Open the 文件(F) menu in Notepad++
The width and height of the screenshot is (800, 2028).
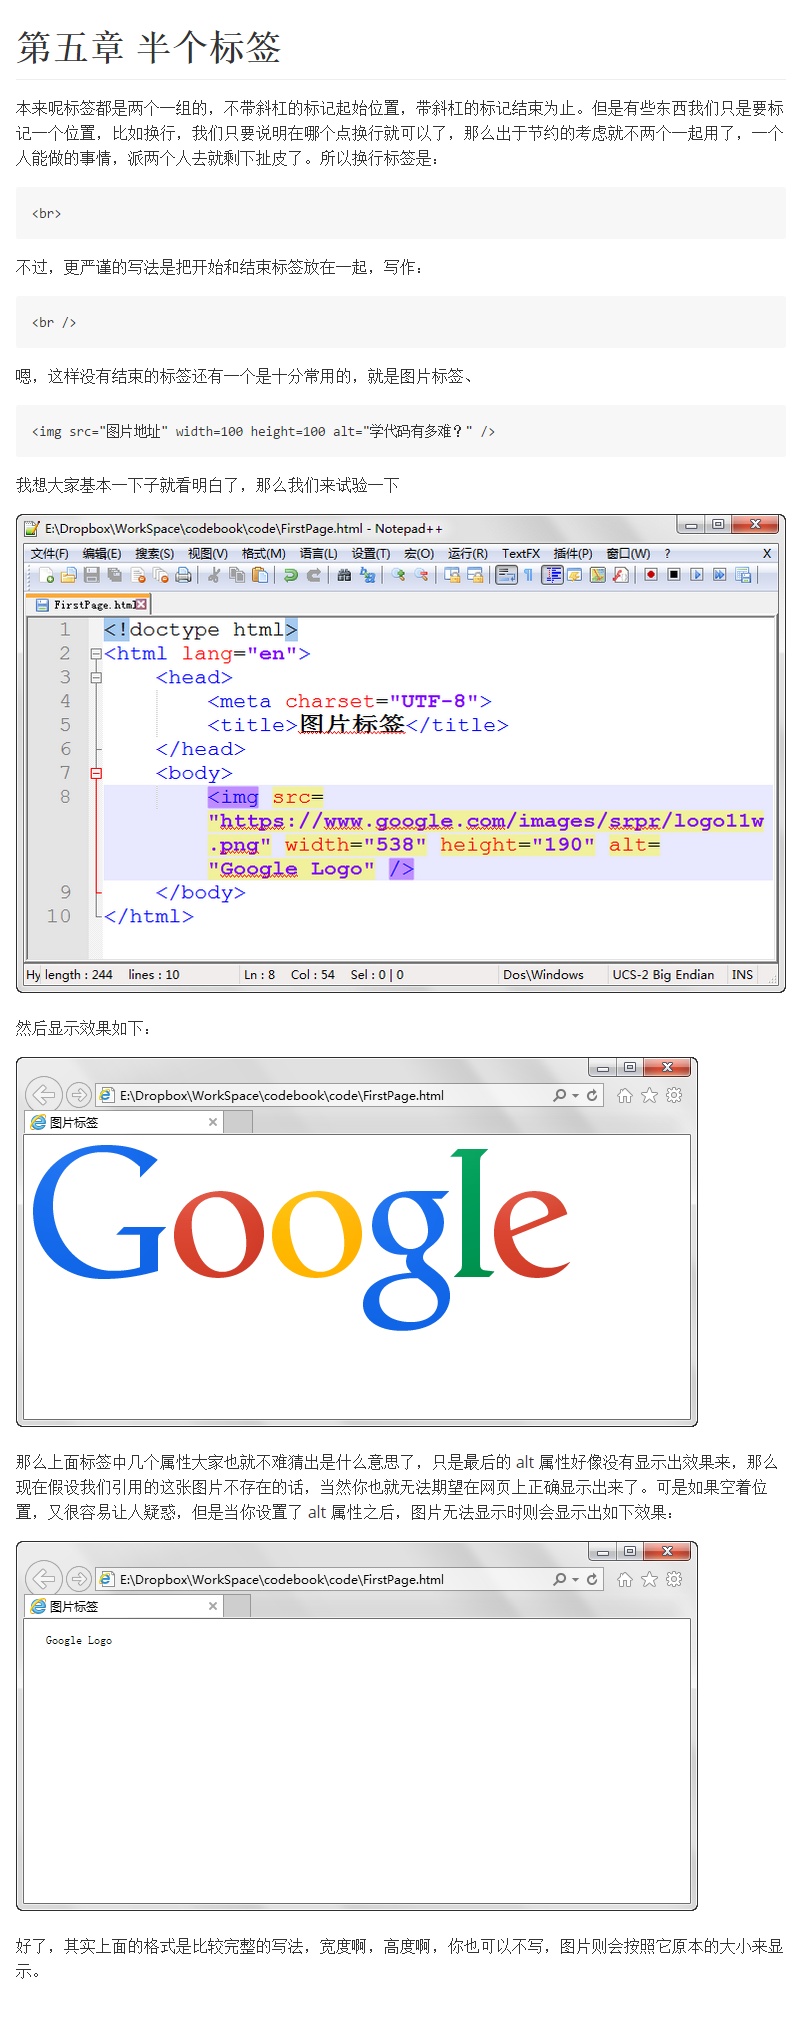tap(49, 553)
